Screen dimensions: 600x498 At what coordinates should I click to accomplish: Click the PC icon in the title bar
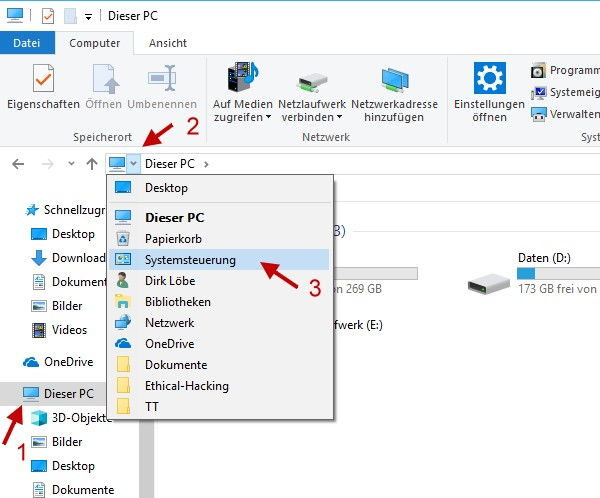[x=15, y=15]
